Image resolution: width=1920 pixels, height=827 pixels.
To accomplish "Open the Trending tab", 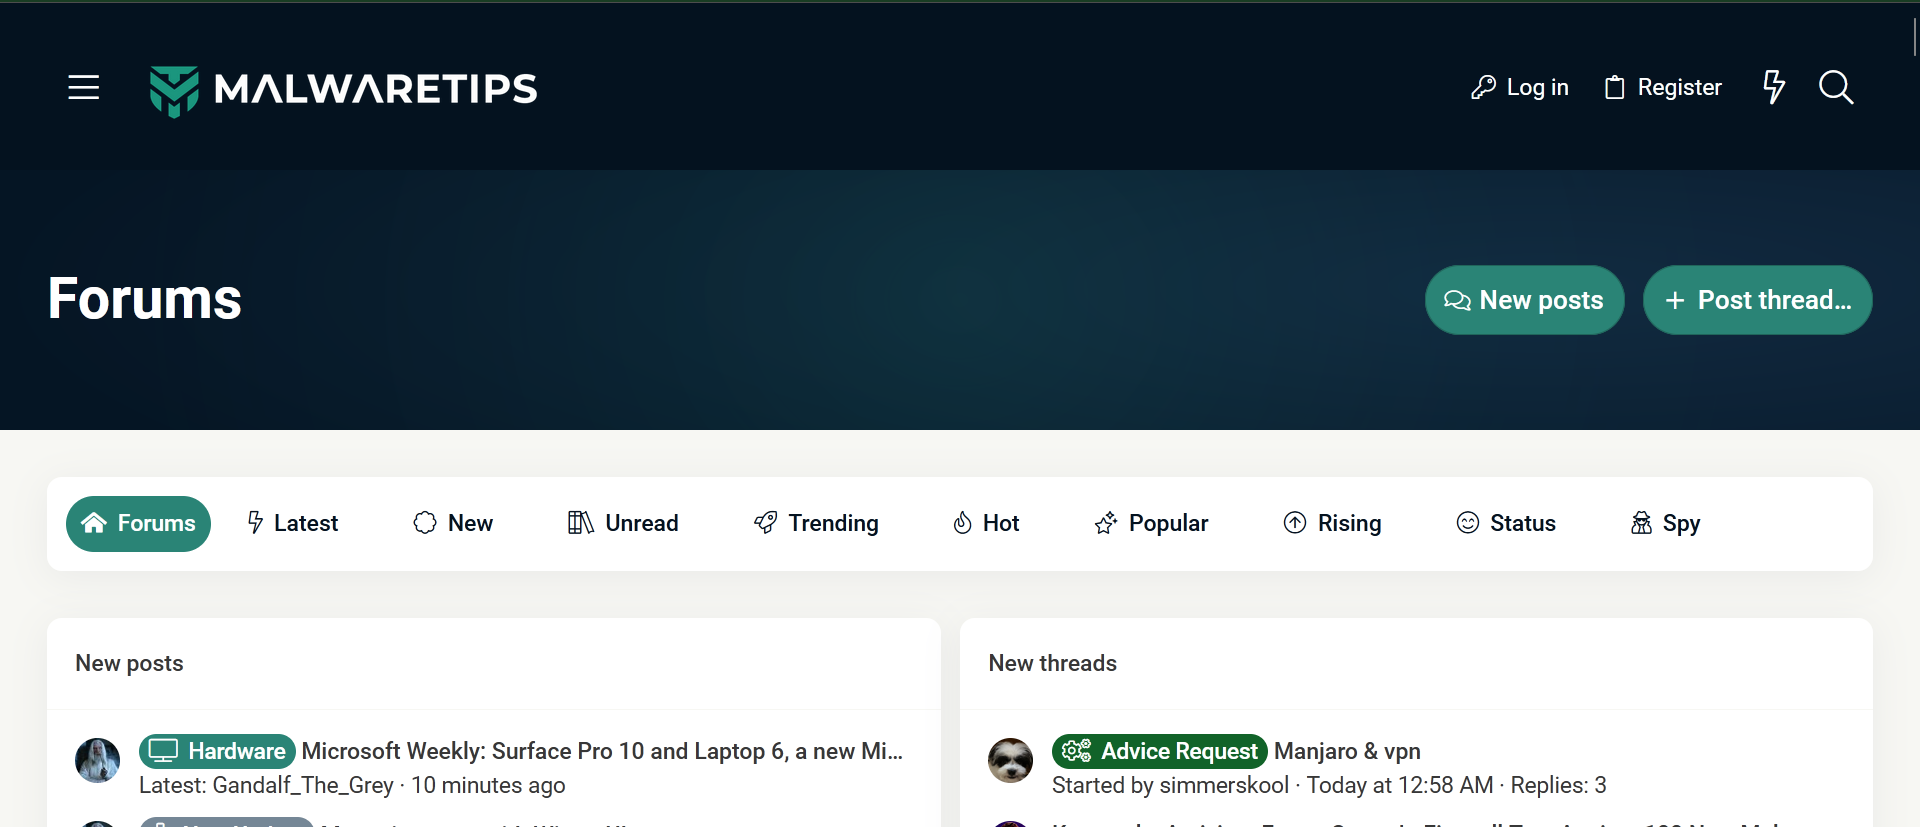I will (816, 524).
